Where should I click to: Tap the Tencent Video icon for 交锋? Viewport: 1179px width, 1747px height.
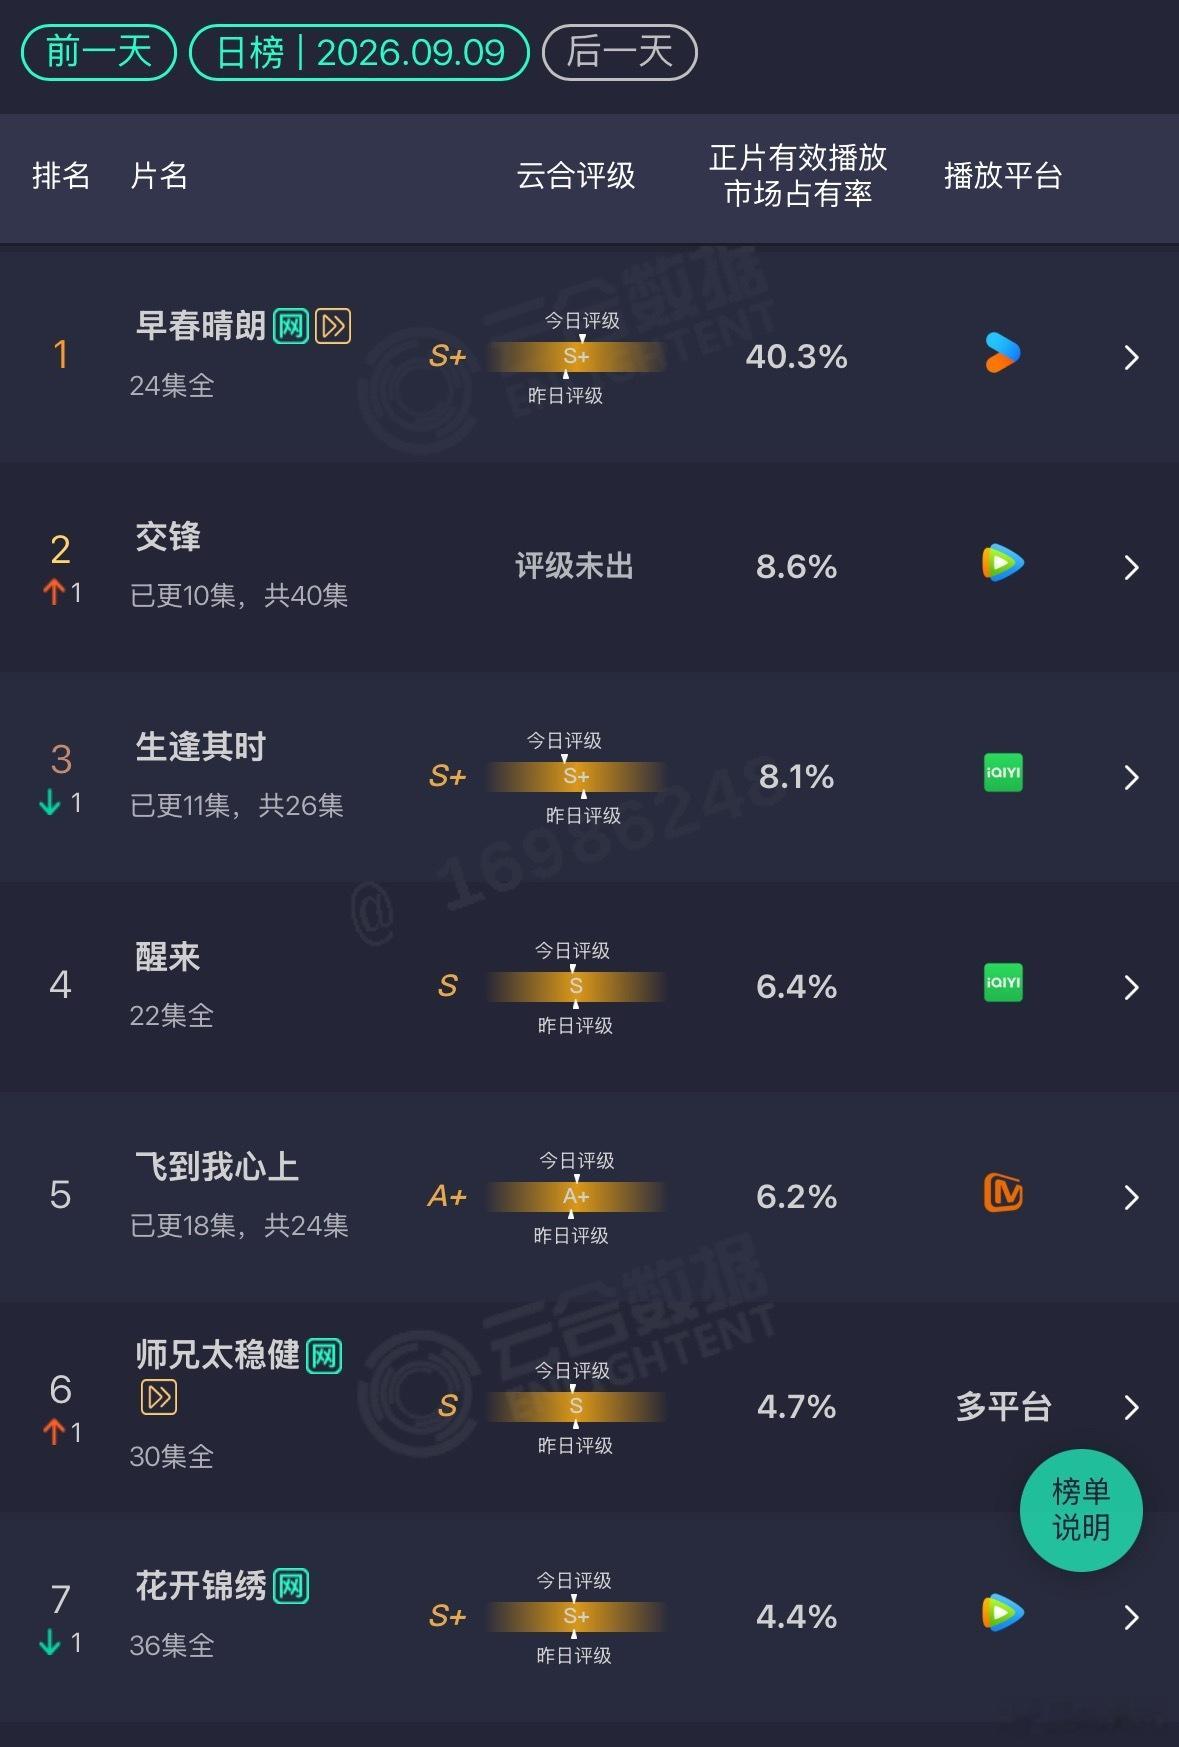coord(1002,563)
